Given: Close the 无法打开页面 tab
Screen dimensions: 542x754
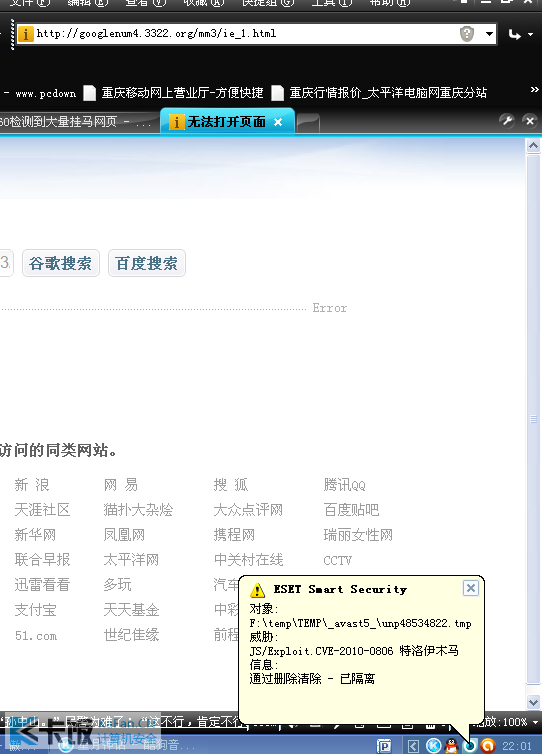Looking at the screenshot, I should [278, 122].
